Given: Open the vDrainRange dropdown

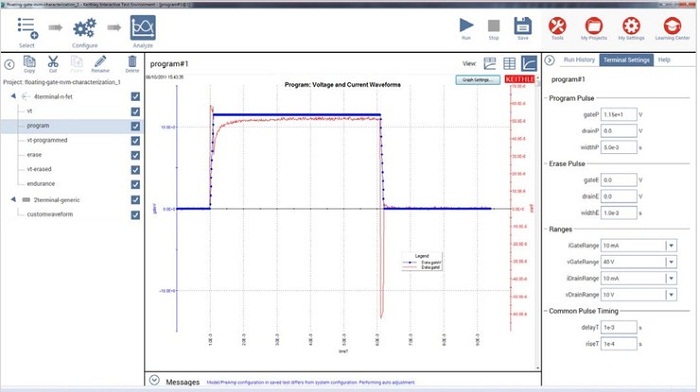Looking at the screenshot, I should click(x=671, y=295).
